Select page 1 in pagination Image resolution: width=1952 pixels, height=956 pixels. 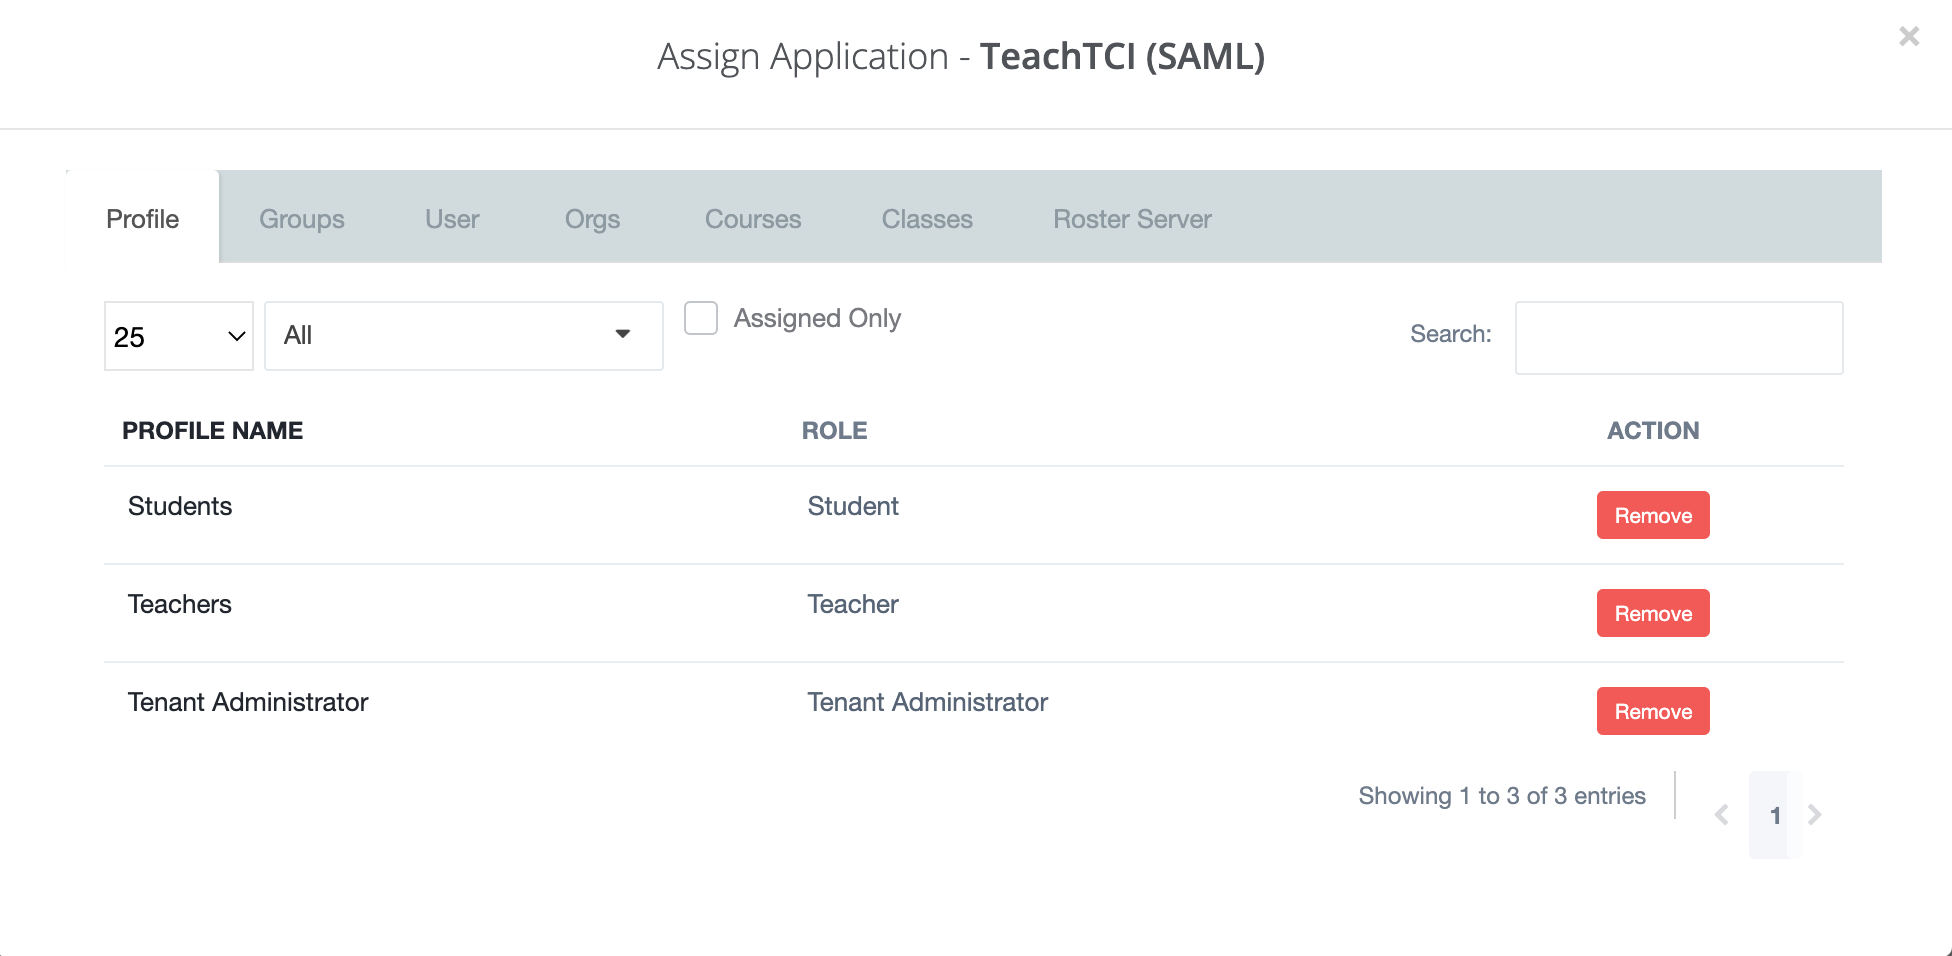pos(1775,814)
